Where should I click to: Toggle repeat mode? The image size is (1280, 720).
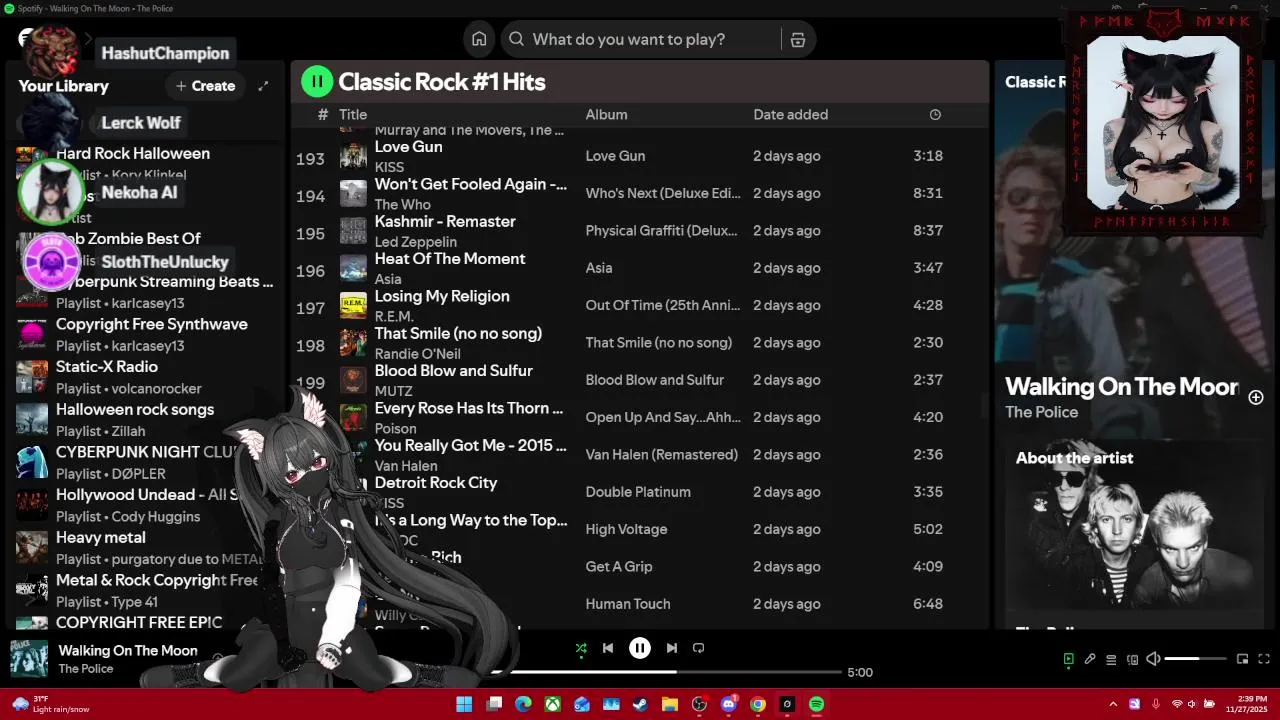pos(699,648)
